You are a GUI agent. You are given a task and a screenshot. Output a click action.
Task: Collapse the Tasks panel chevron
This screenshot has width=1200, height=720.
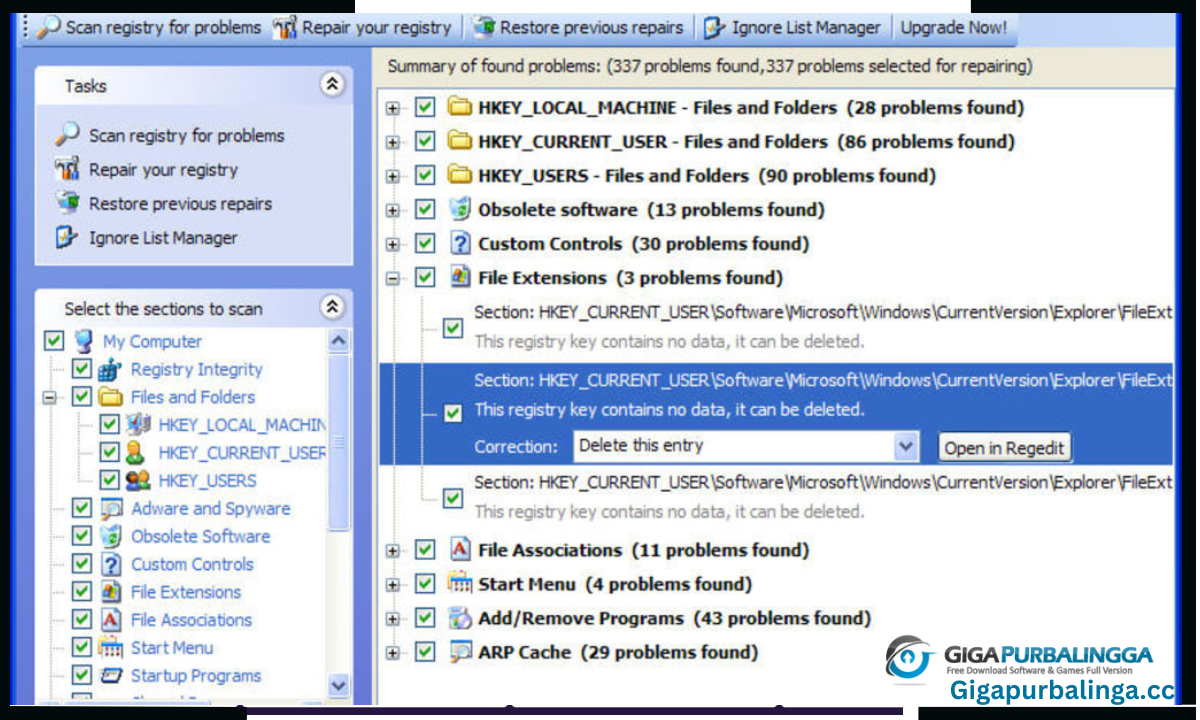332,84
